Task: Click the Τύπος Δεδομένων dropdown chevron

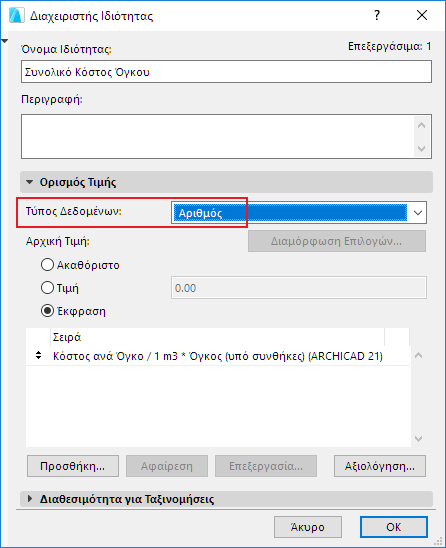Action: click(418, 212)
